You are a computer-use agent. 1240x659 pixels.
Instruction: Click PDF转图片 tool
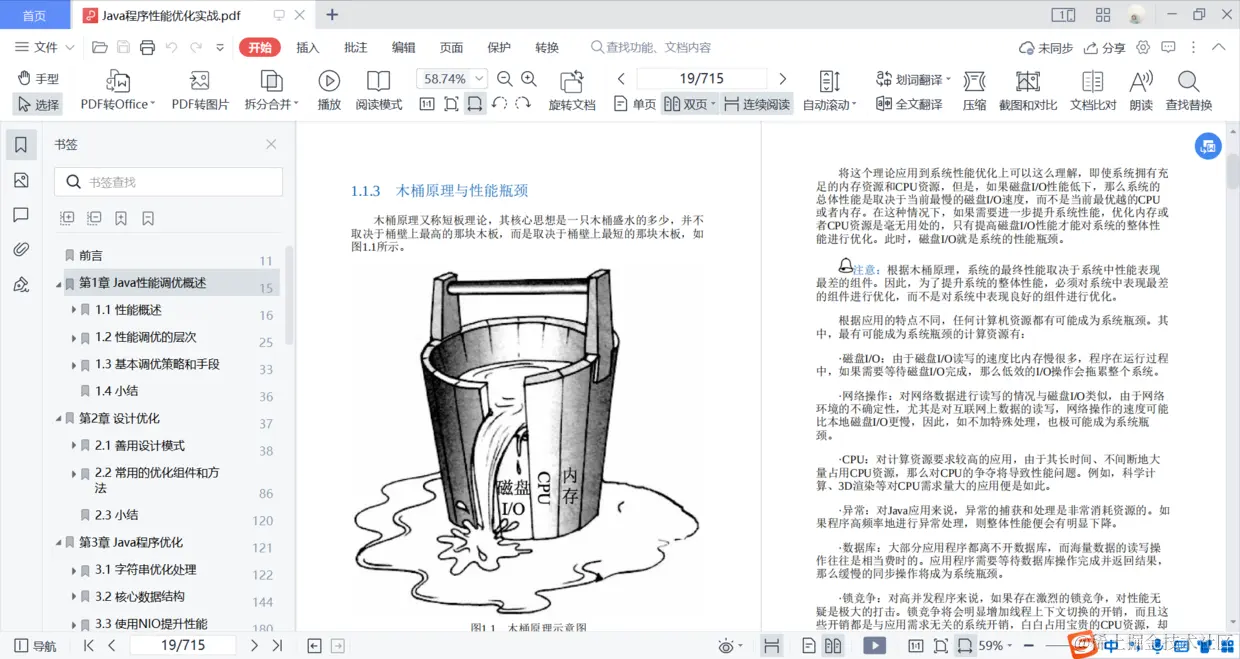pos(200,91)
